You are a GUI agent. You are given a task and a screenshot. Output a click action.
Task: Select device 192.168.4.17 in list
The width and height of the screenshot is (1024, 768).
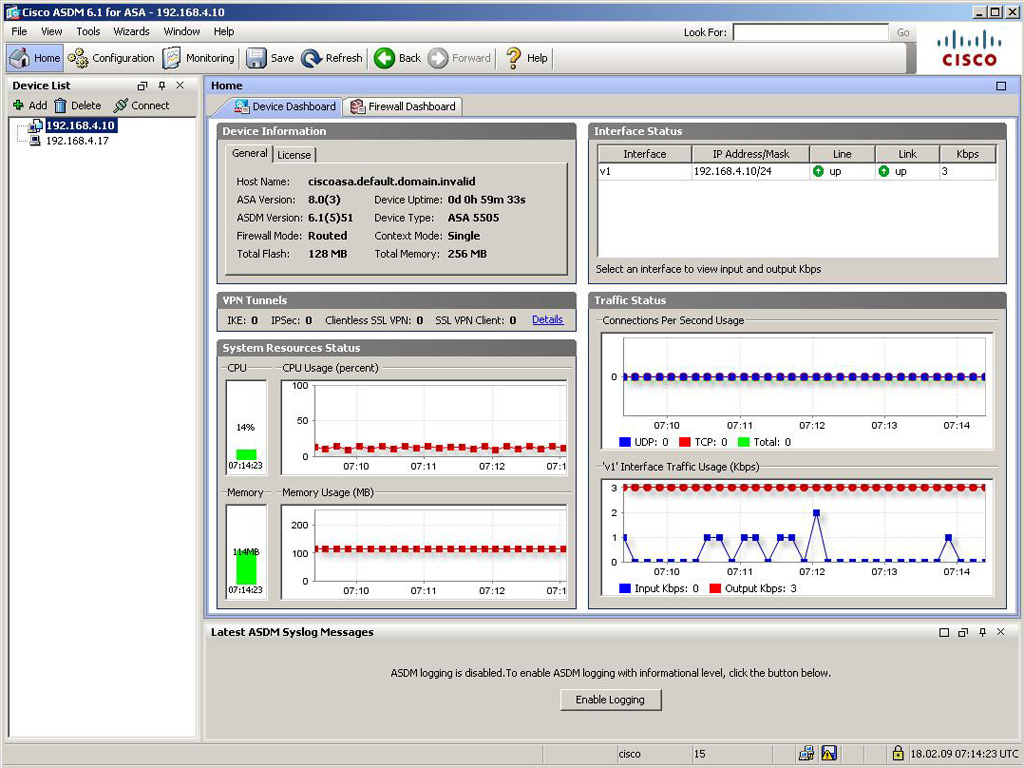77,140
